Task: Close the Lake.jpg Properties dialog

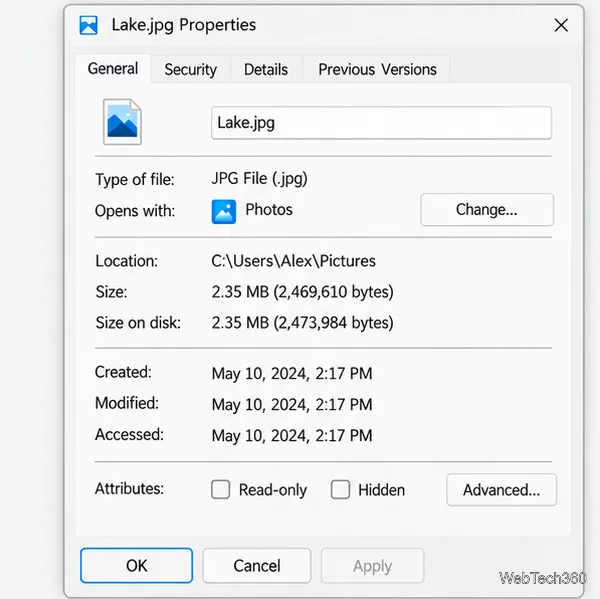Action: (x=561, y=25)
